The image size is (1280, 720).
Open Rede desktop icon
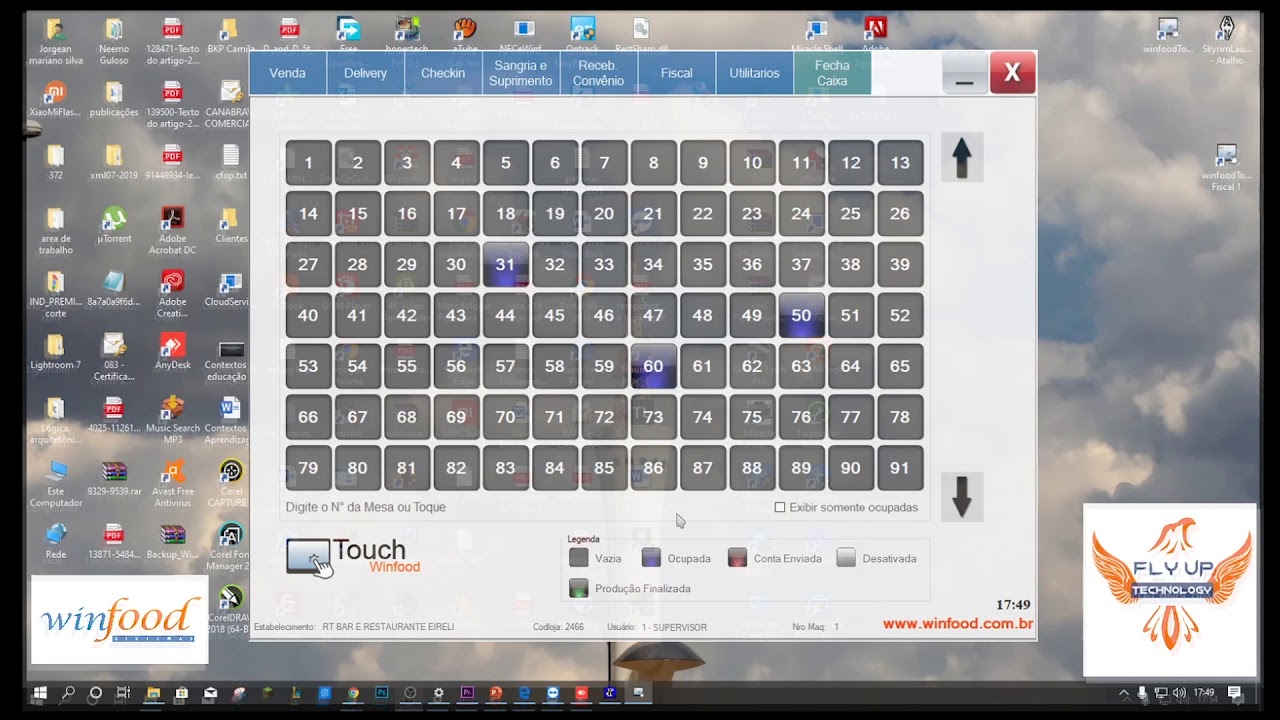(56, 541)
